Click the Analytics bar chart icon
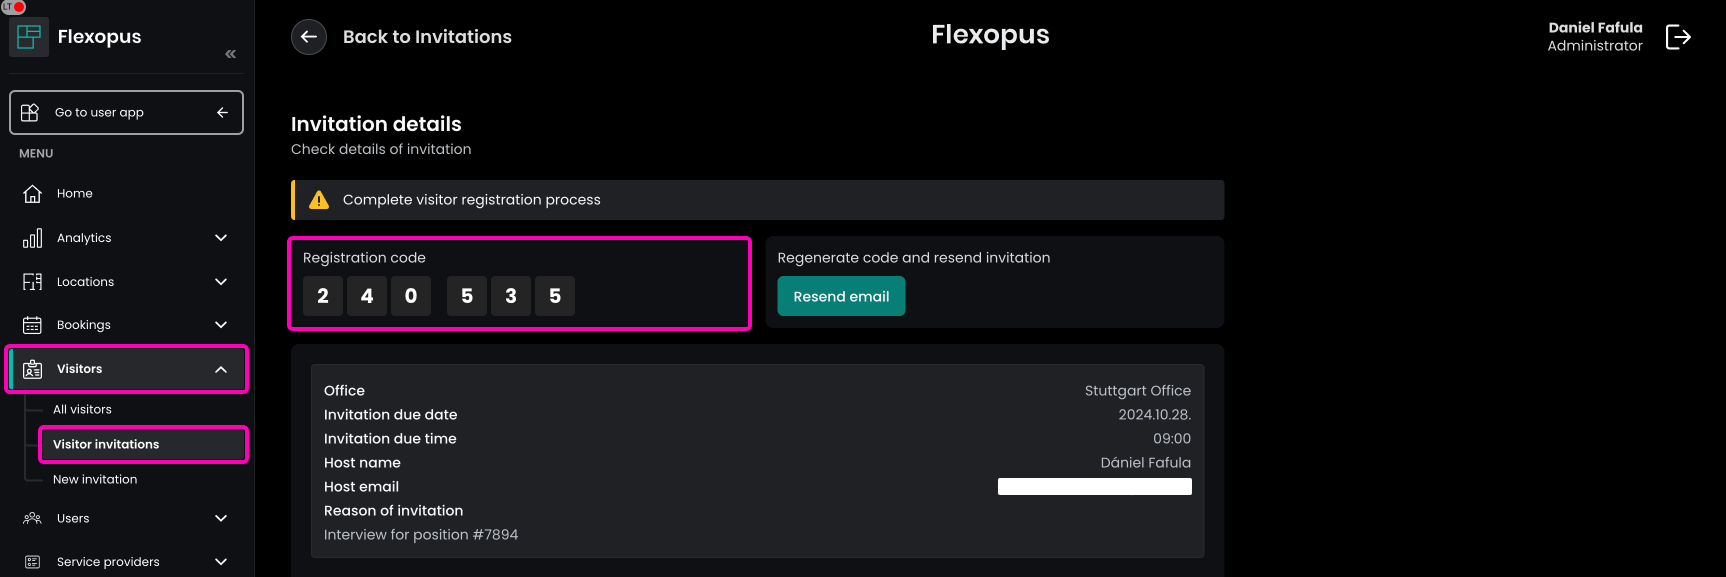Image resolution: width=1726 pixels, height=577 pixels. pyautogui.click(x=32, y=238)
